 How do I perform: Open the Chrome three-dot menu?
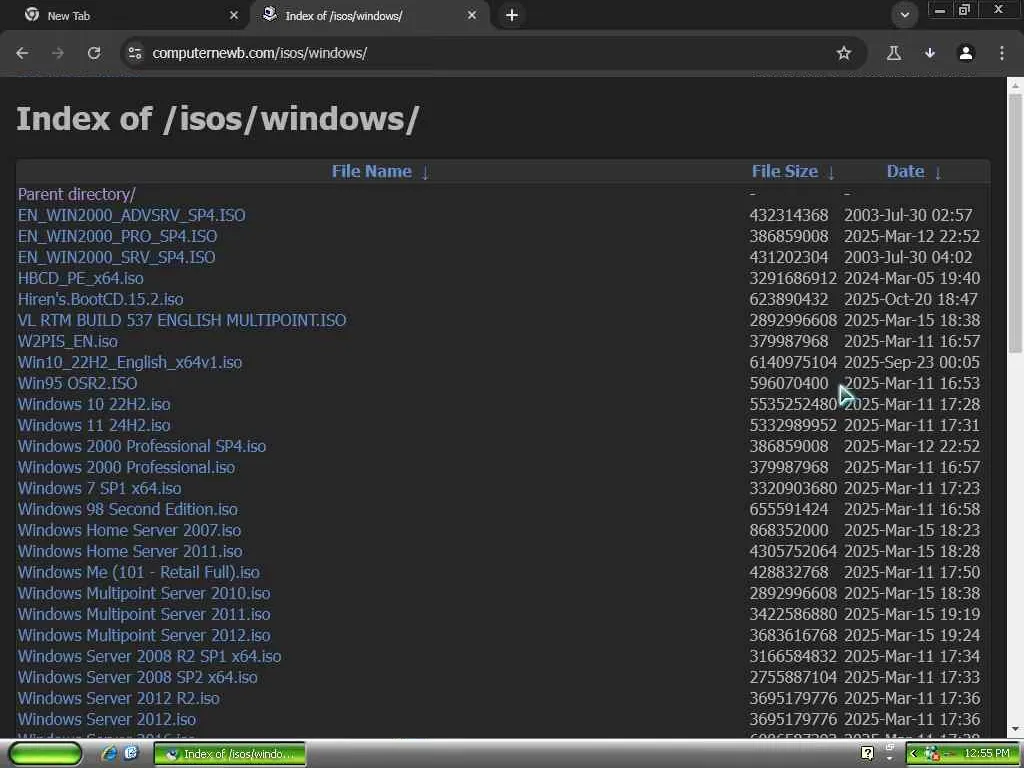click(1002, 53)
